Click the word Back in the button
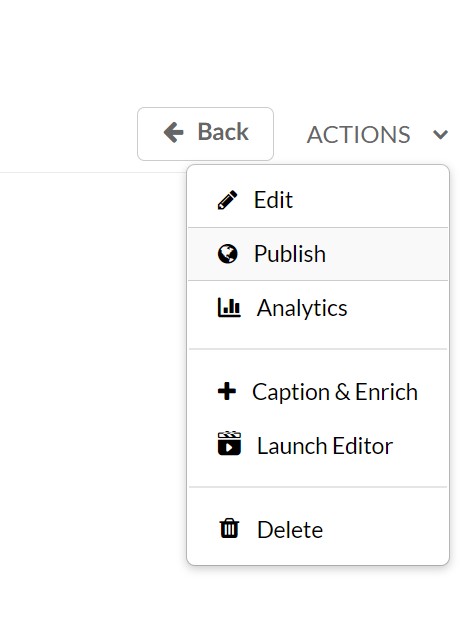The image size is (460, 621). (223, 132)
